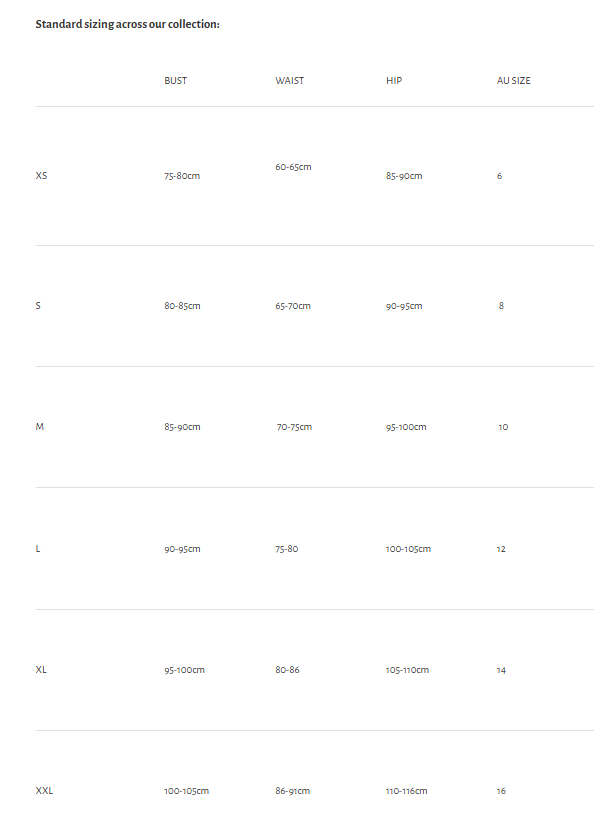Click AU size 16 cell
The width and height of the screenshot is (600, 817).
point(501,791)
